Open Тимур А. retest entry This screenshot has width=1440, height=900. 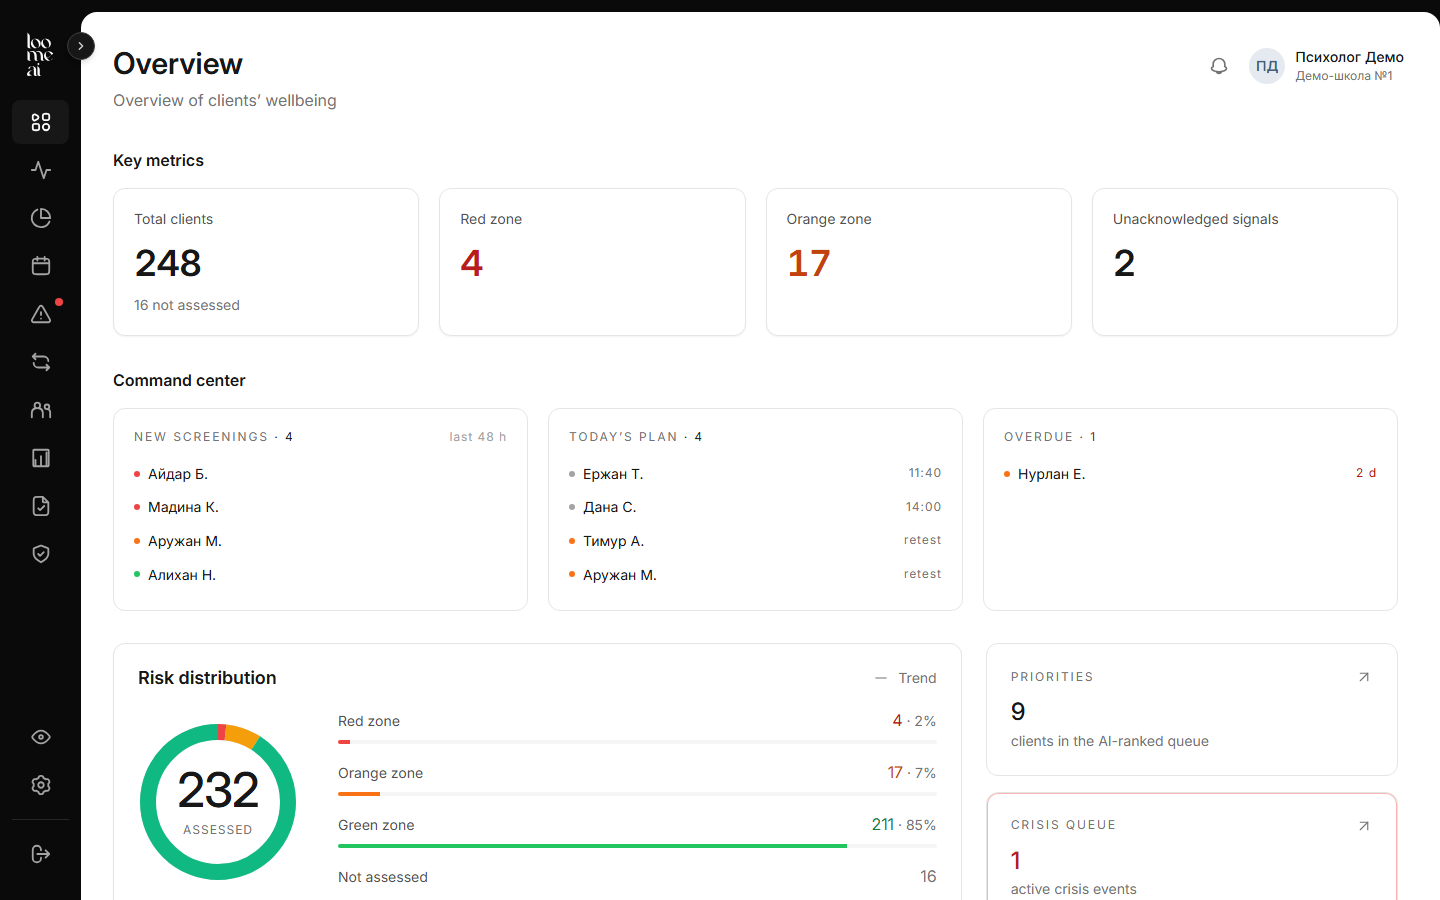click(755, 541)
